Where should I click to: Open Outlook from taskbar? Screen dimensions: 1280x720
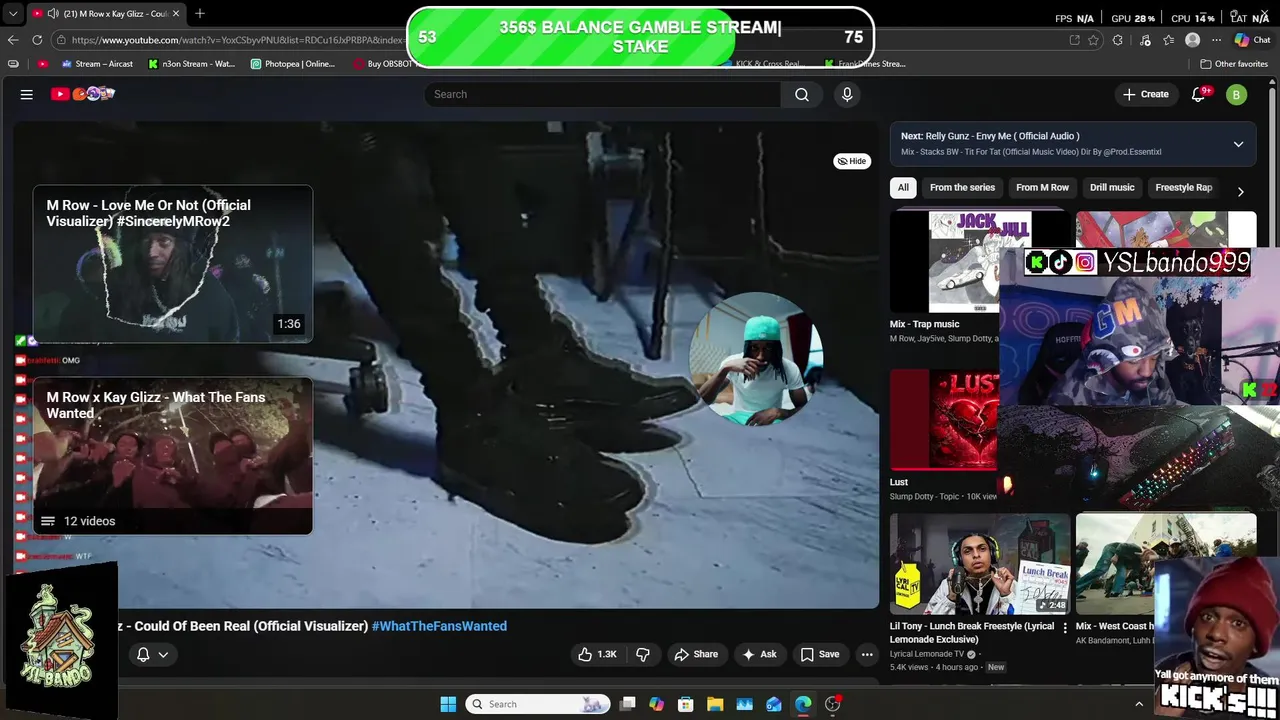(x=774, y=704)
